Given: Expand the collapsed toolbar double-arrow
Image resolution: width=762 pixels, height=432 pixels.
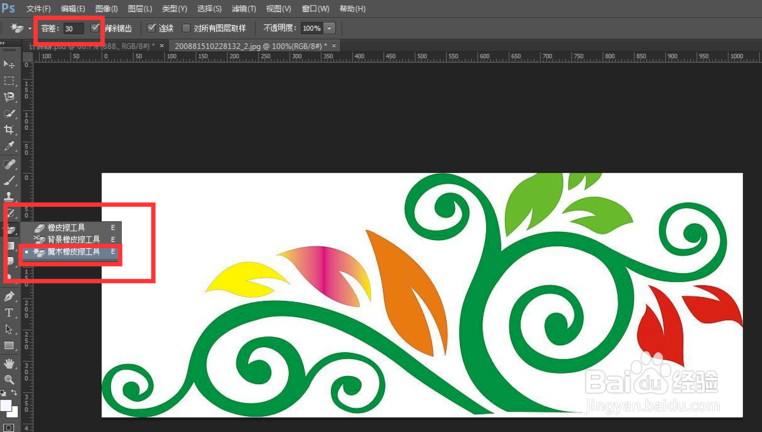Looking at the screenshot, I should [3, 43].
